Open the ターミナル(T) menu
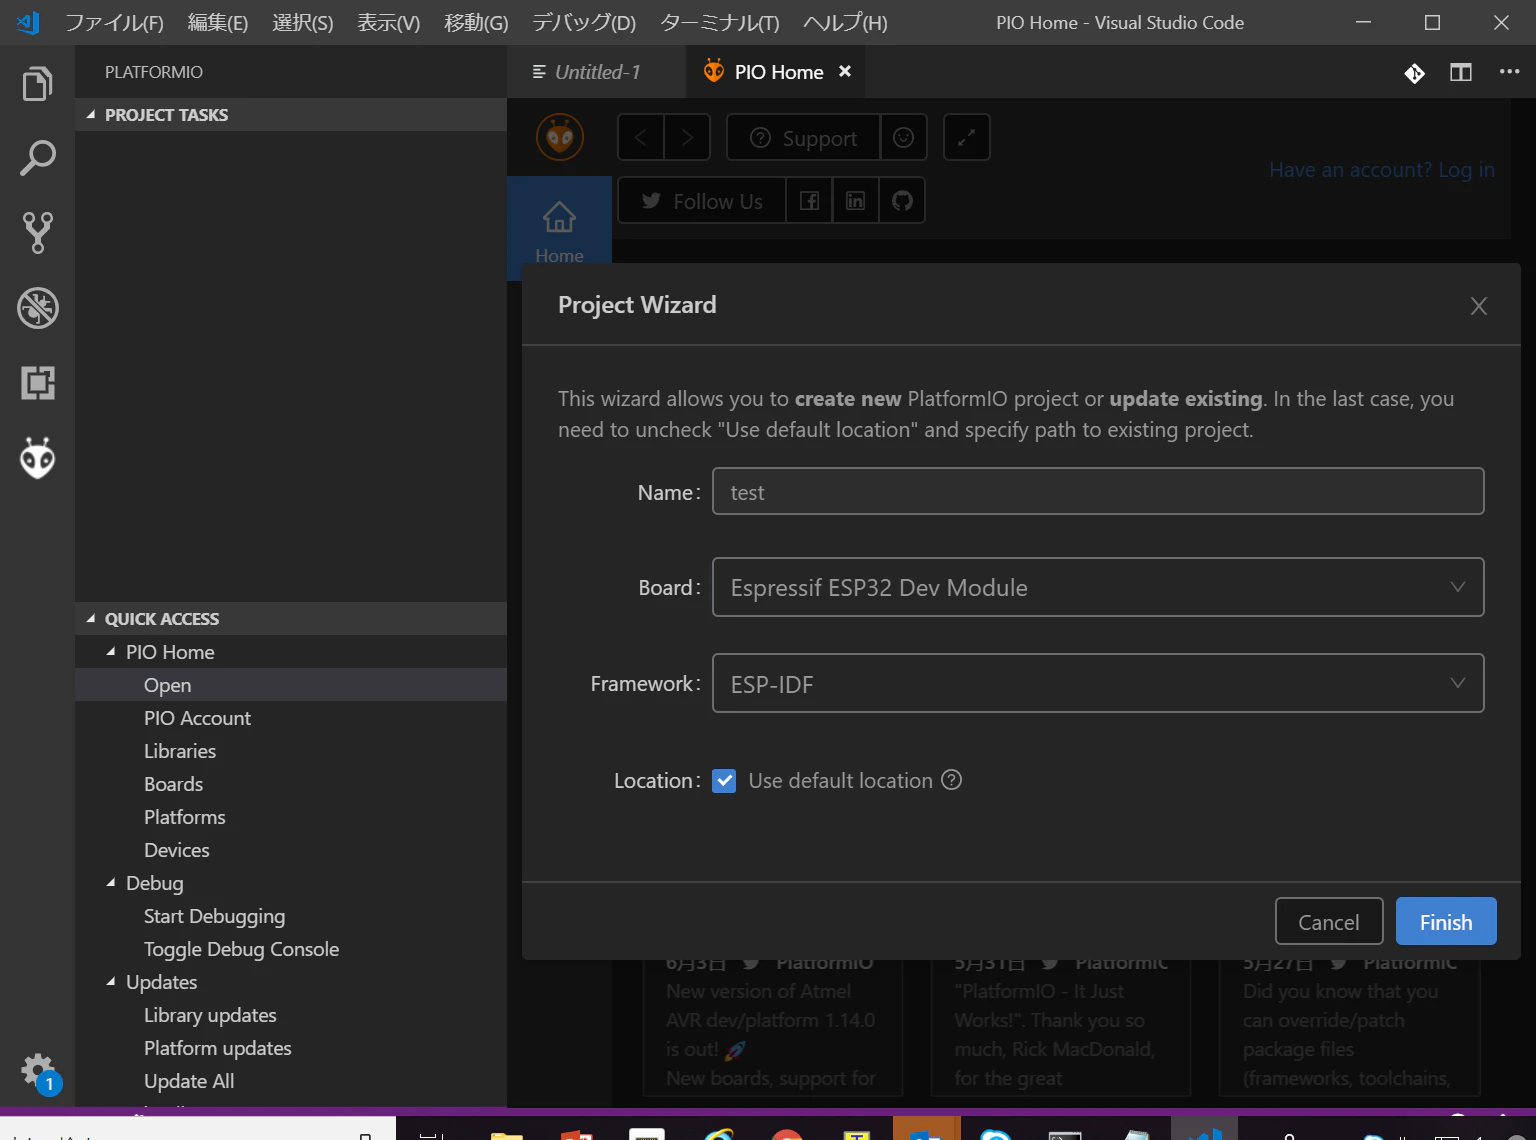The height and width of the screenshot is (1140, 1536). point(720,22)
